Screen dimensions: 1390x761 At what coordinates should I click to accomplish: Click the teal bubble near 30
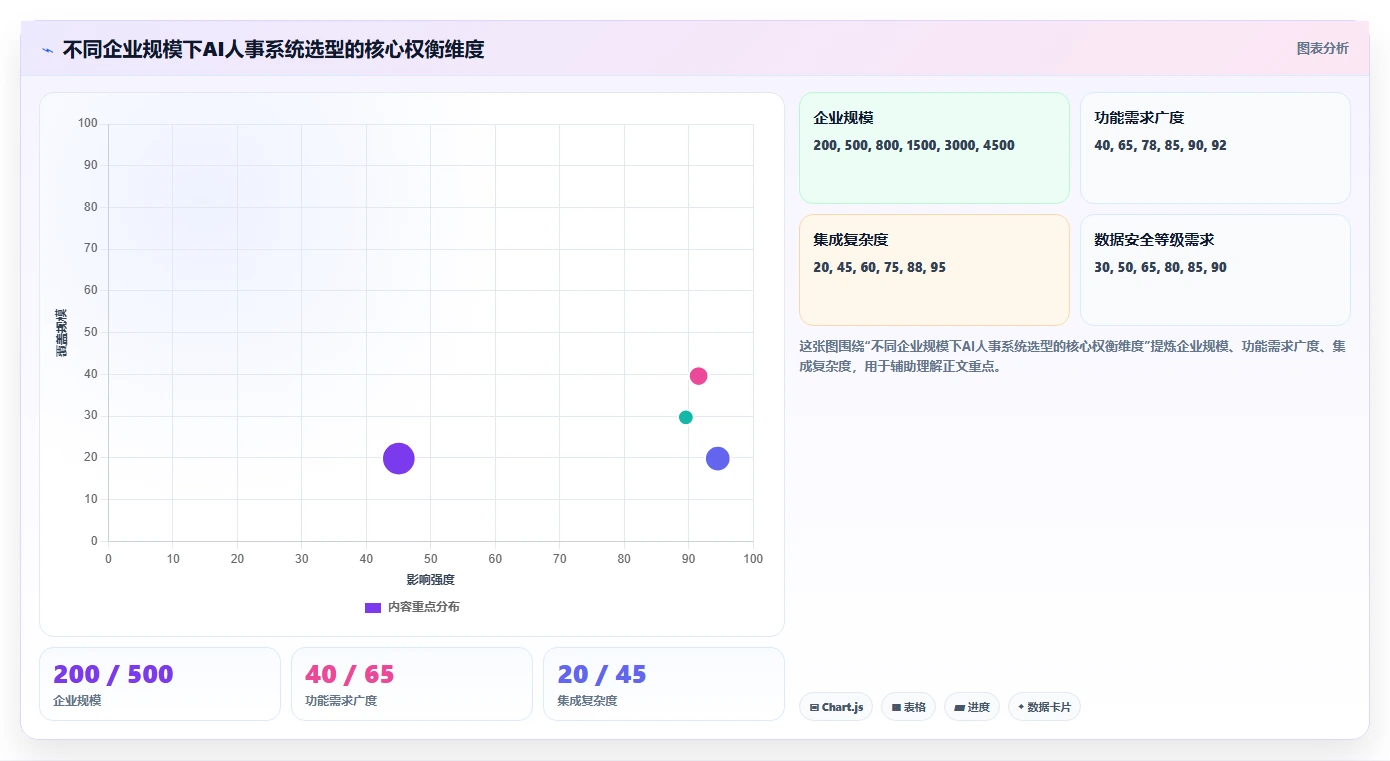pos(686,417)
